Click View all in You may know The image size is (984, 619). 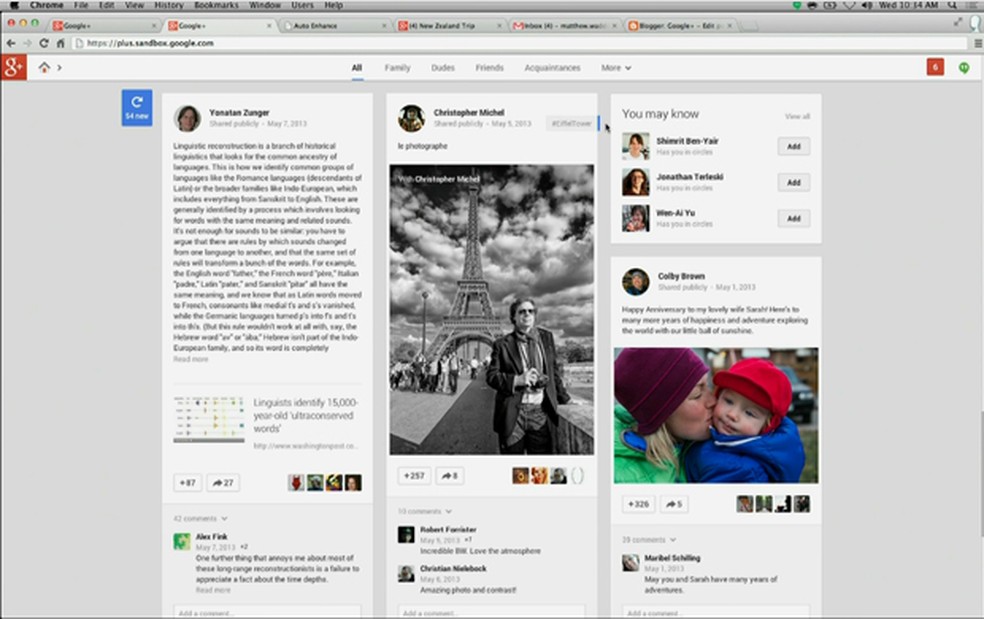pyautogui.click(x=797, y=116)
